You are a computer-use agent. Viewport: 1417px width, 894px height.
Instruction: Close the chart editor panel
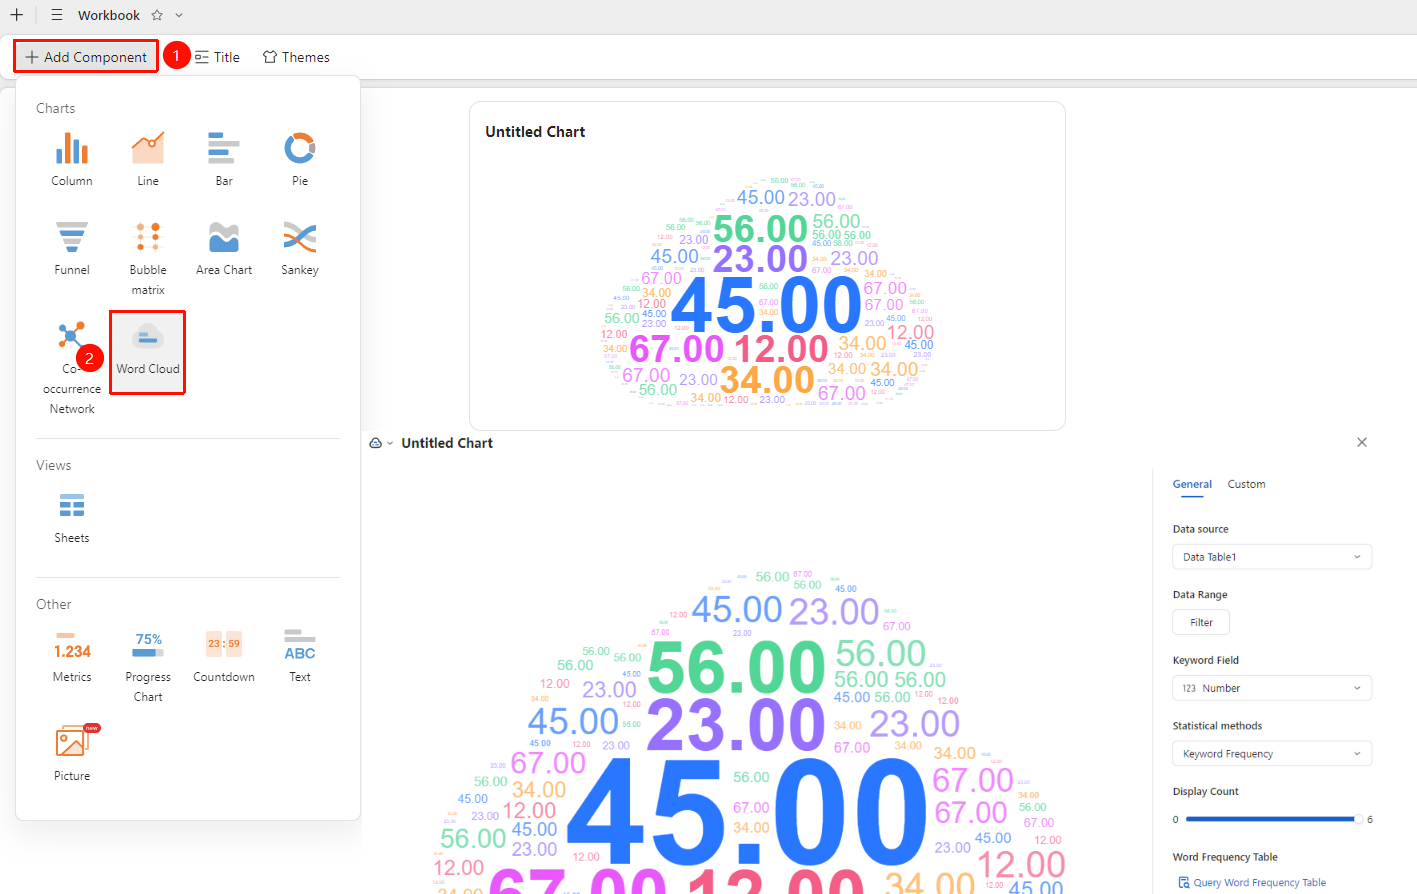pos(1362,442)
